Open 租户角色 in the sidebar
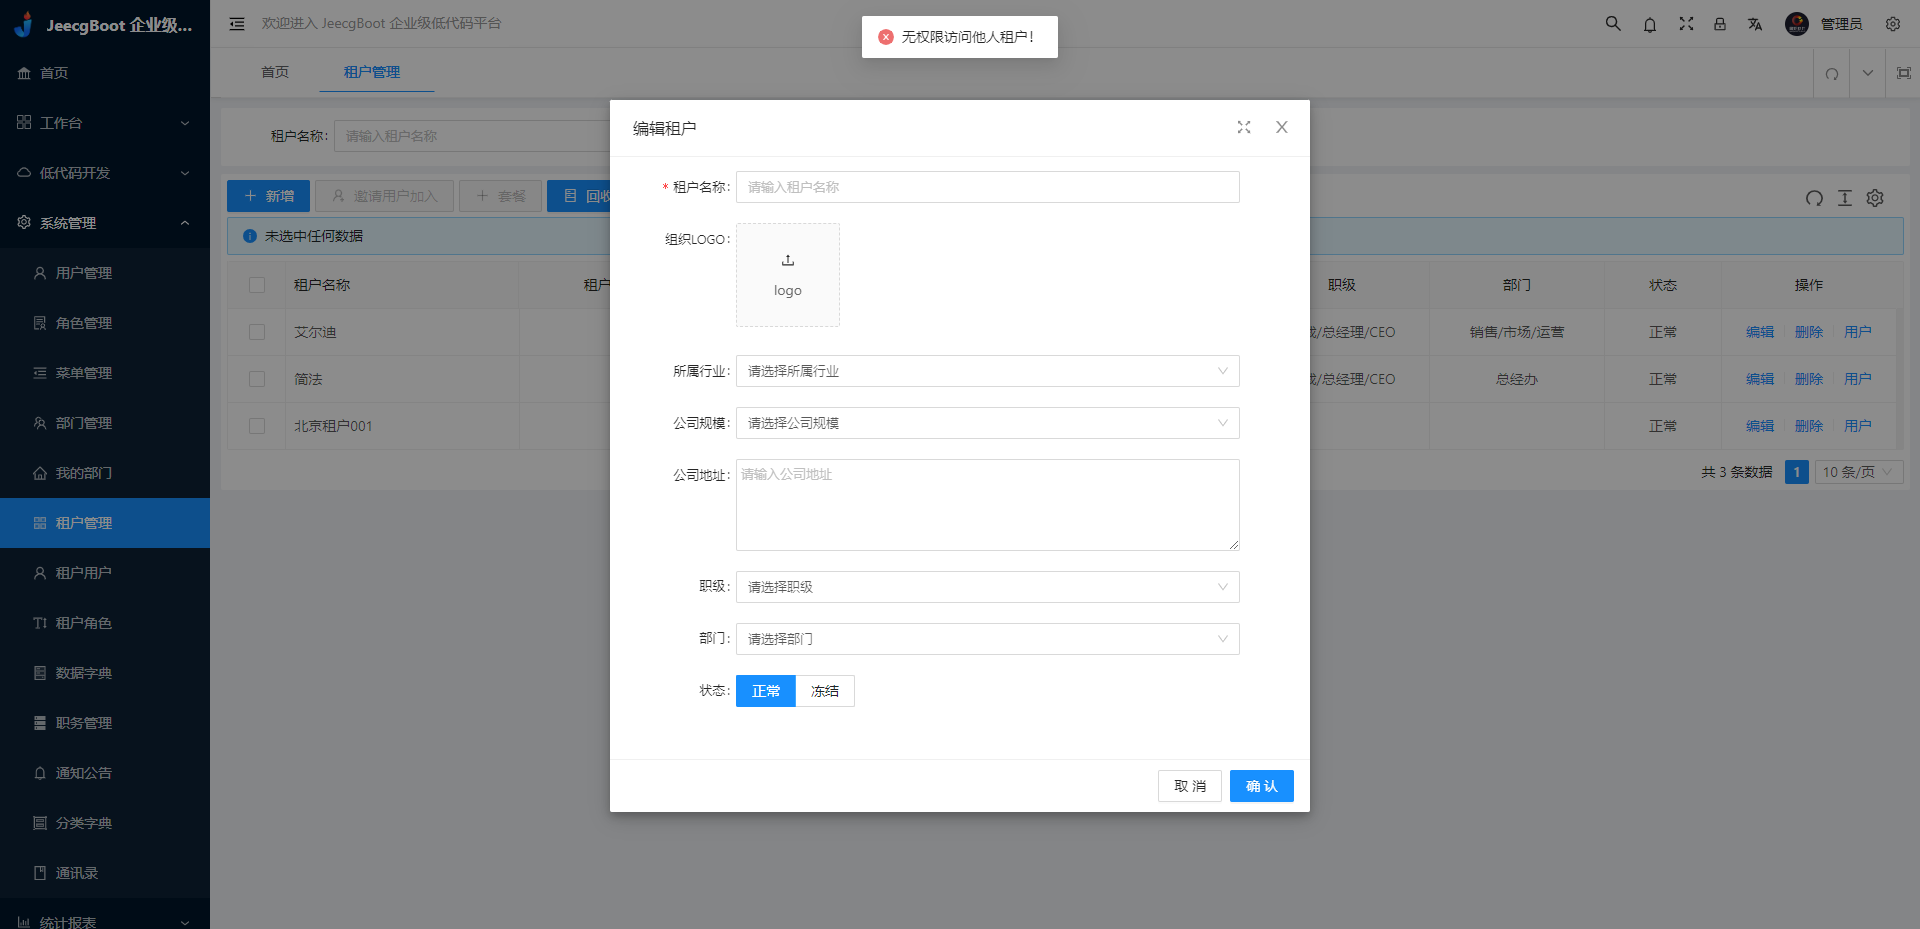Image resolution: width=1920 pixels, height=929 pixels. coord(105,623)
